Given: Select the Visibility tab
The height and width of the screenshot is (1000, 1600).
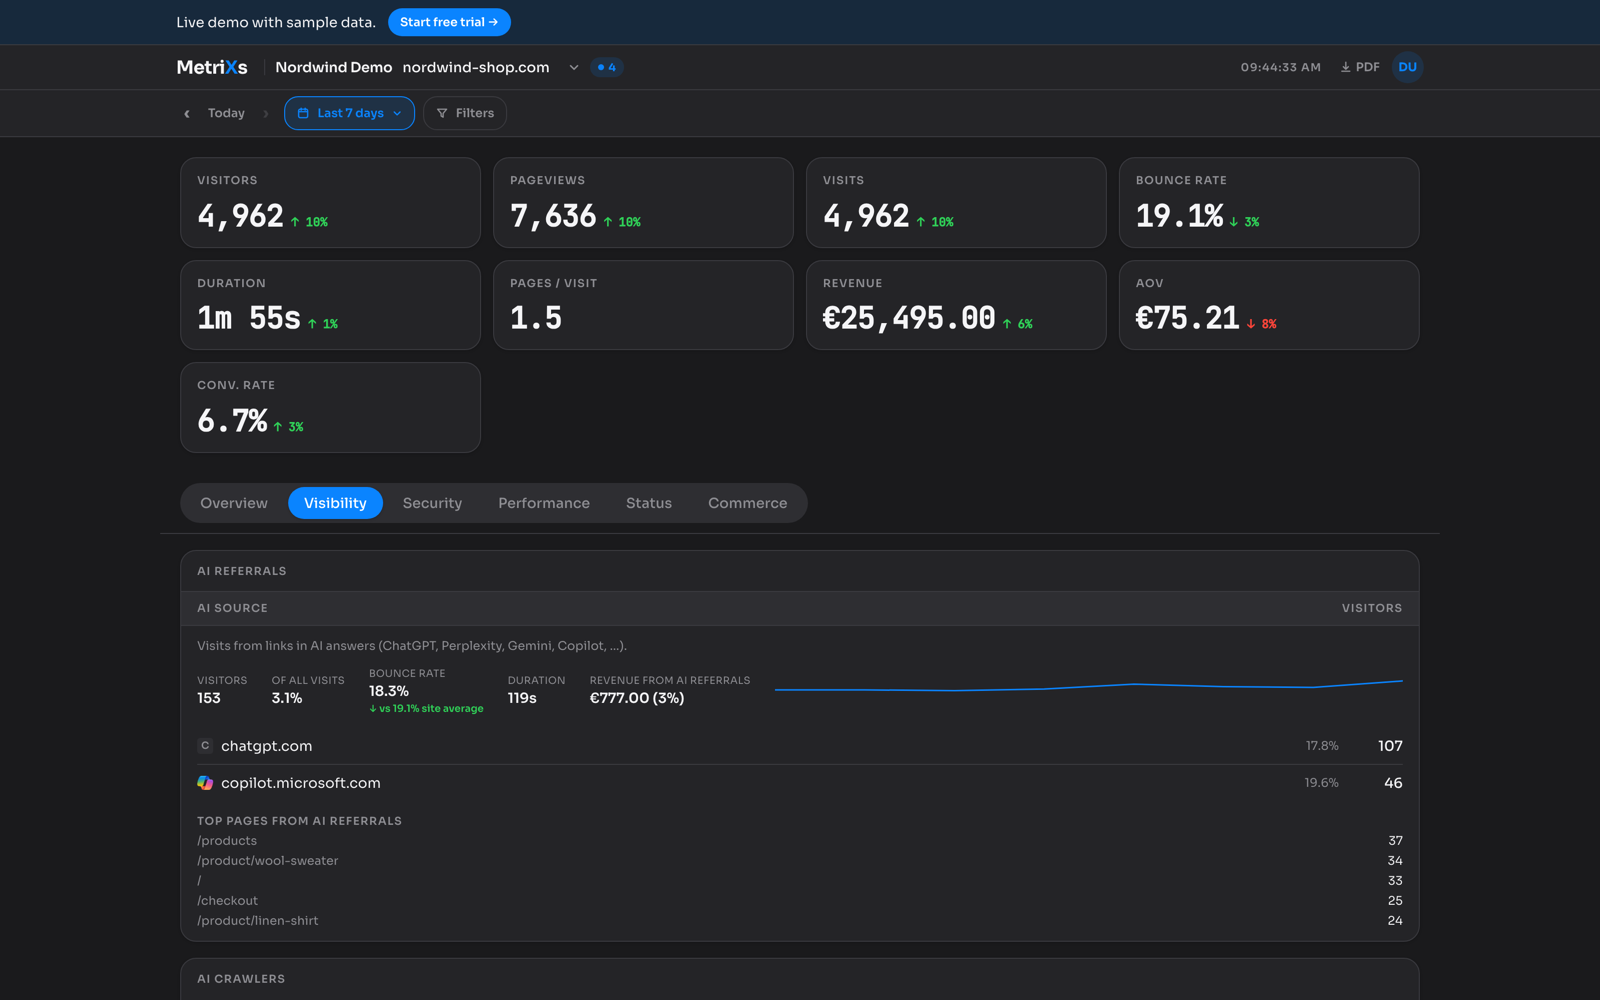Looking at the screenshot, I should pyautogui.click(x=335, y=503).
